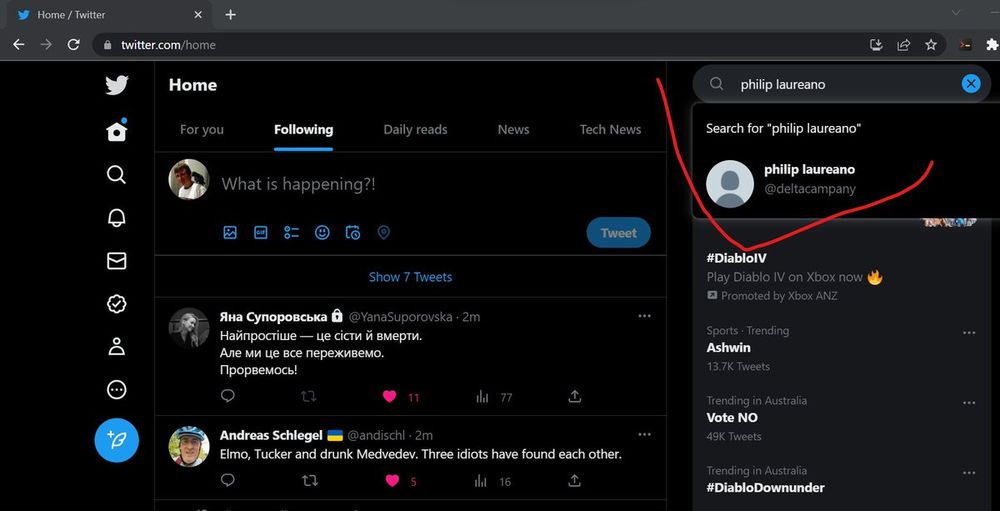Screen dimensions: 1000x511
Task: Like heart on Яна Супоровська's tweet
Action: coord(390,397)
